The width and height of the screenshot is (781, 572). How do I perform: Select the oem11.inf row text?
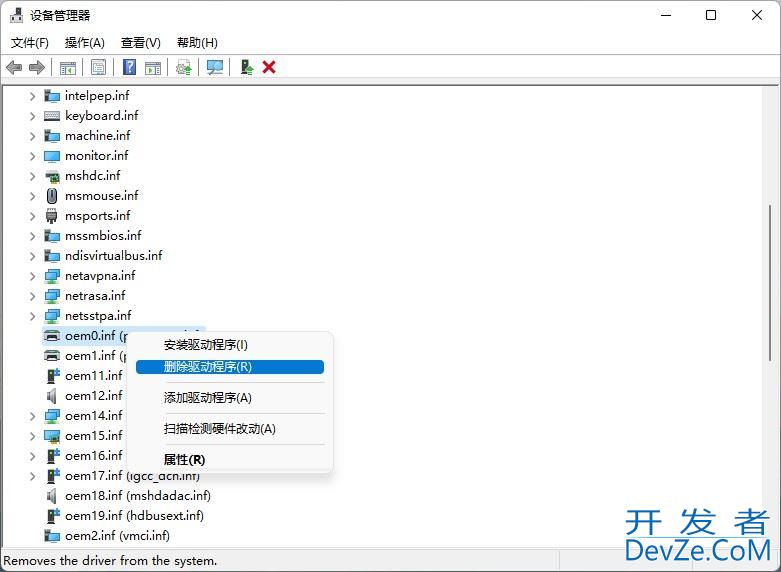[x=94, y=376]
